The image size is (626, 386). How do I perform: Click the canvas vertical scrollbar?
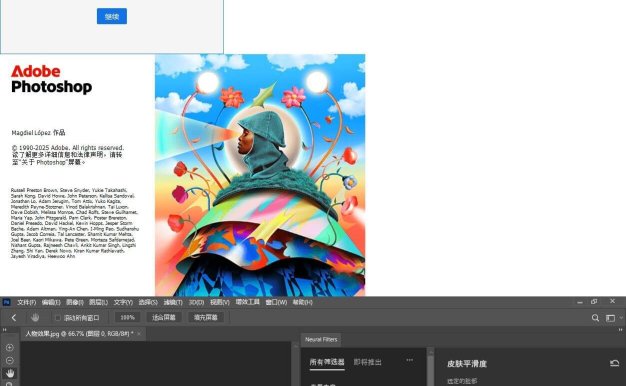(x=296, y=364)
